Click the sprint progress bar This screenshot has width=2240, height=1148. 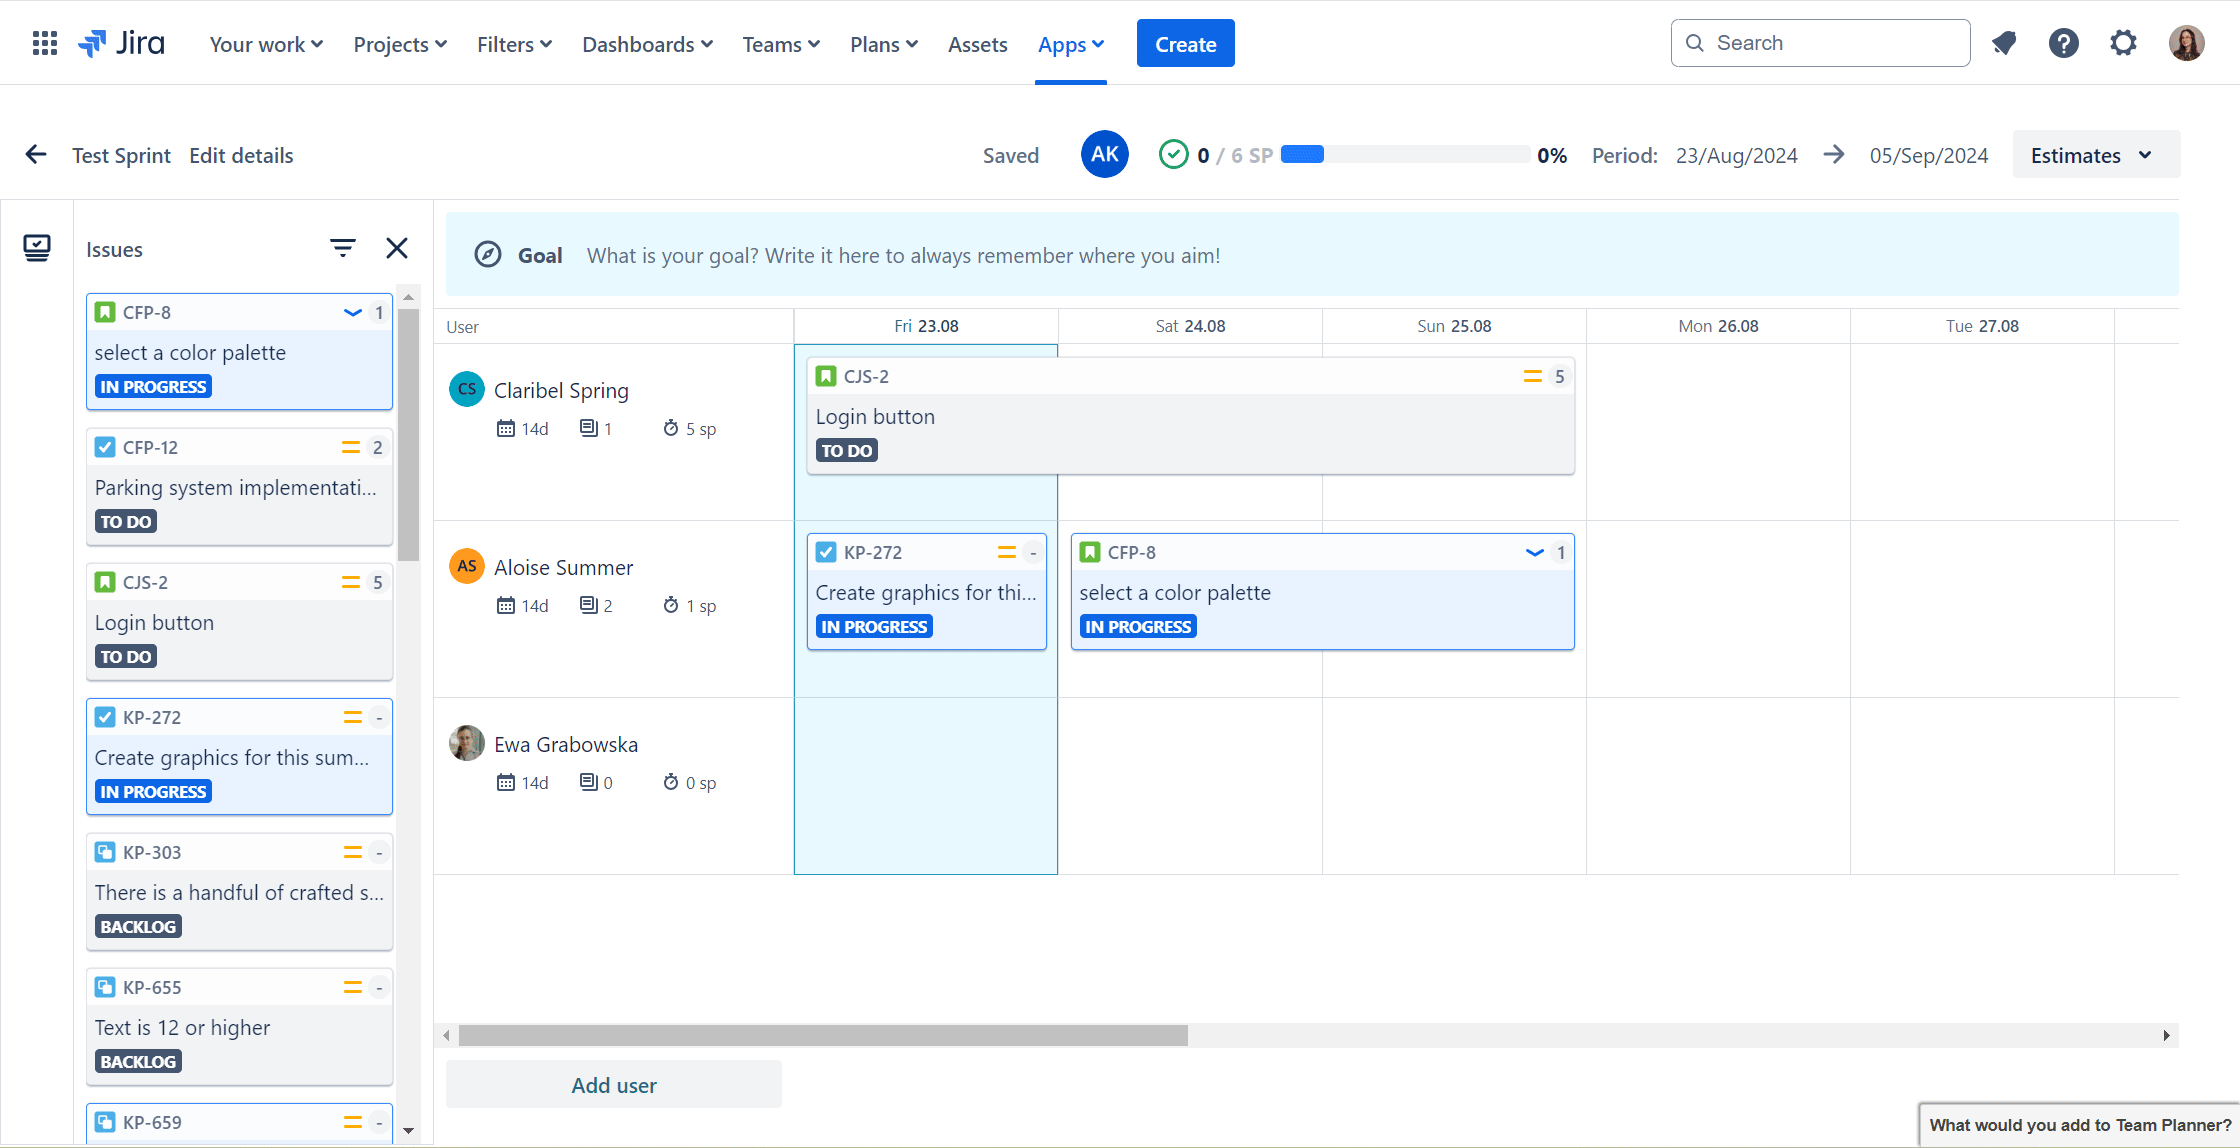tap(1405, 154)
